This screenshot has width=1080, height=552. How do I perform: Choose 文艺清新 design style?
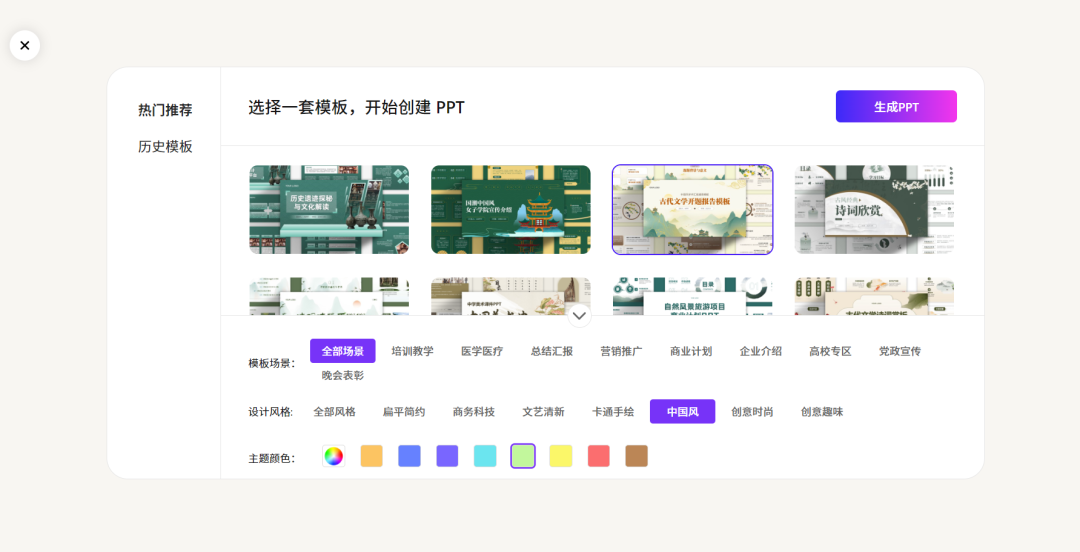coord(543,411)
